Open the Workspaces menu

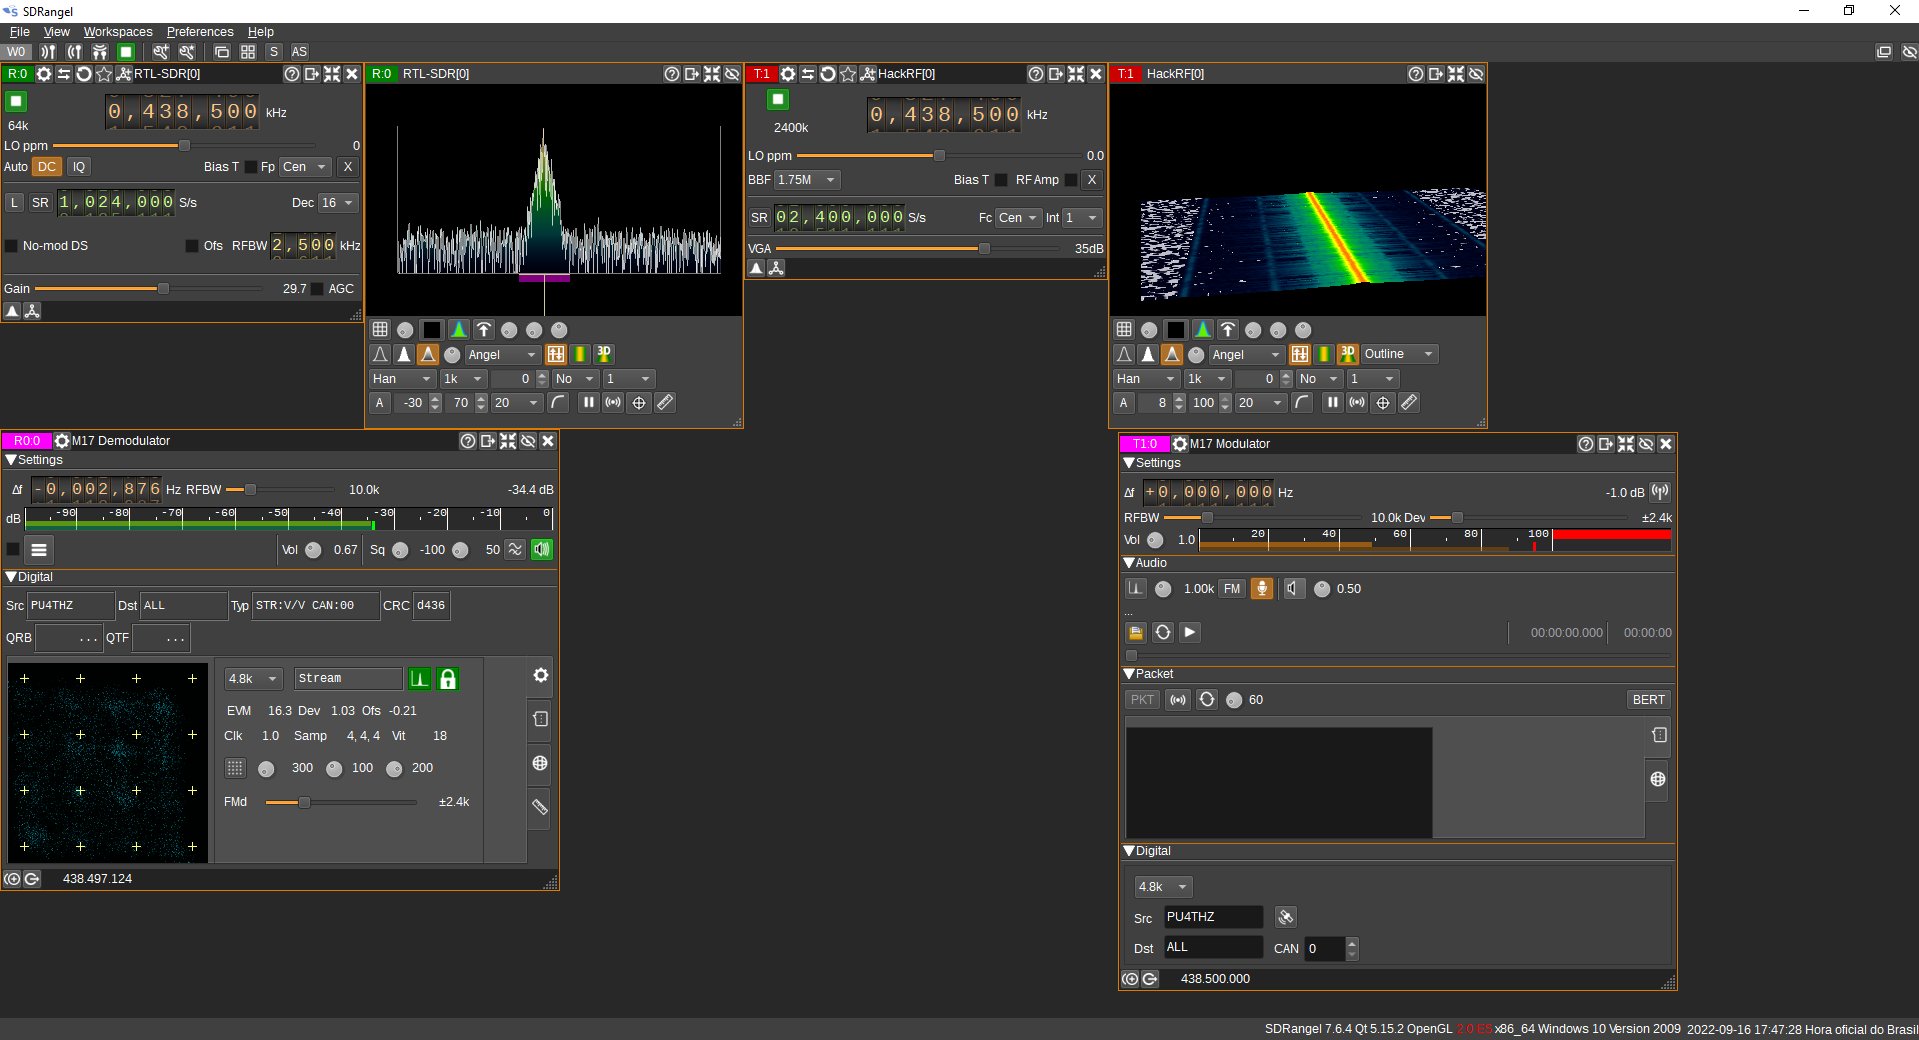[118, 32]
